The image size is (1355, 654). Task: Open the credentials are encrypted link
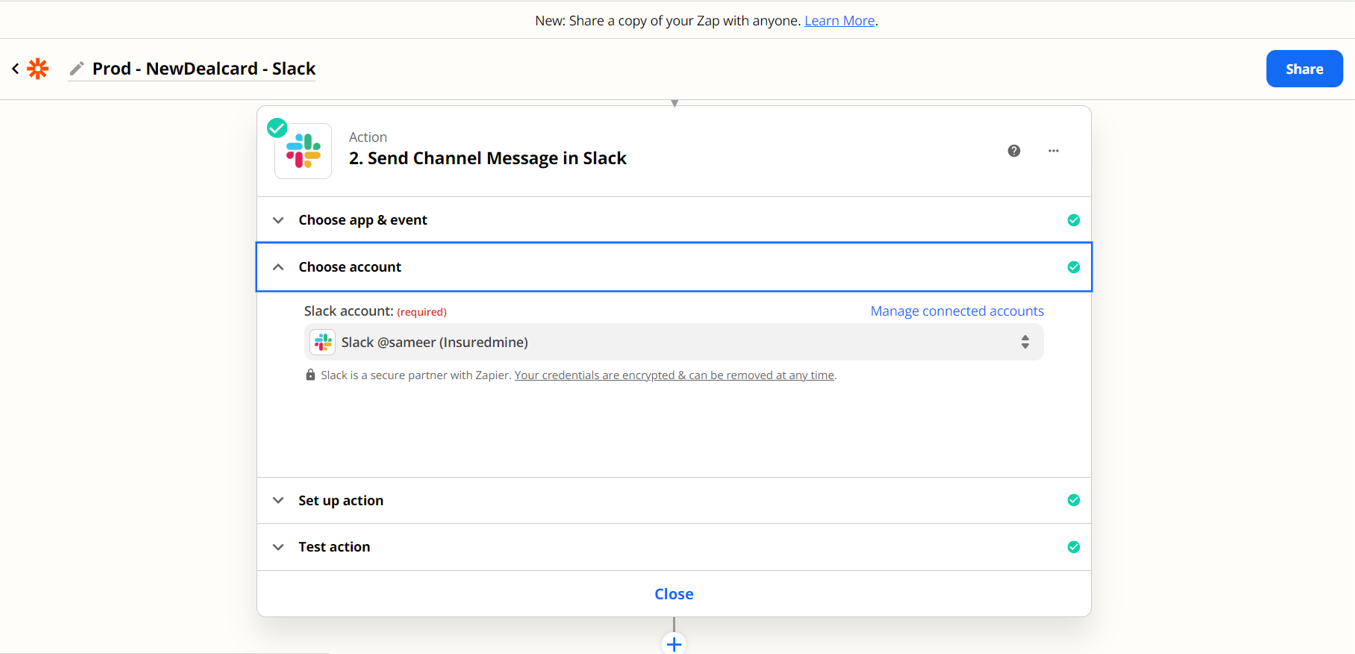(675, 376)
